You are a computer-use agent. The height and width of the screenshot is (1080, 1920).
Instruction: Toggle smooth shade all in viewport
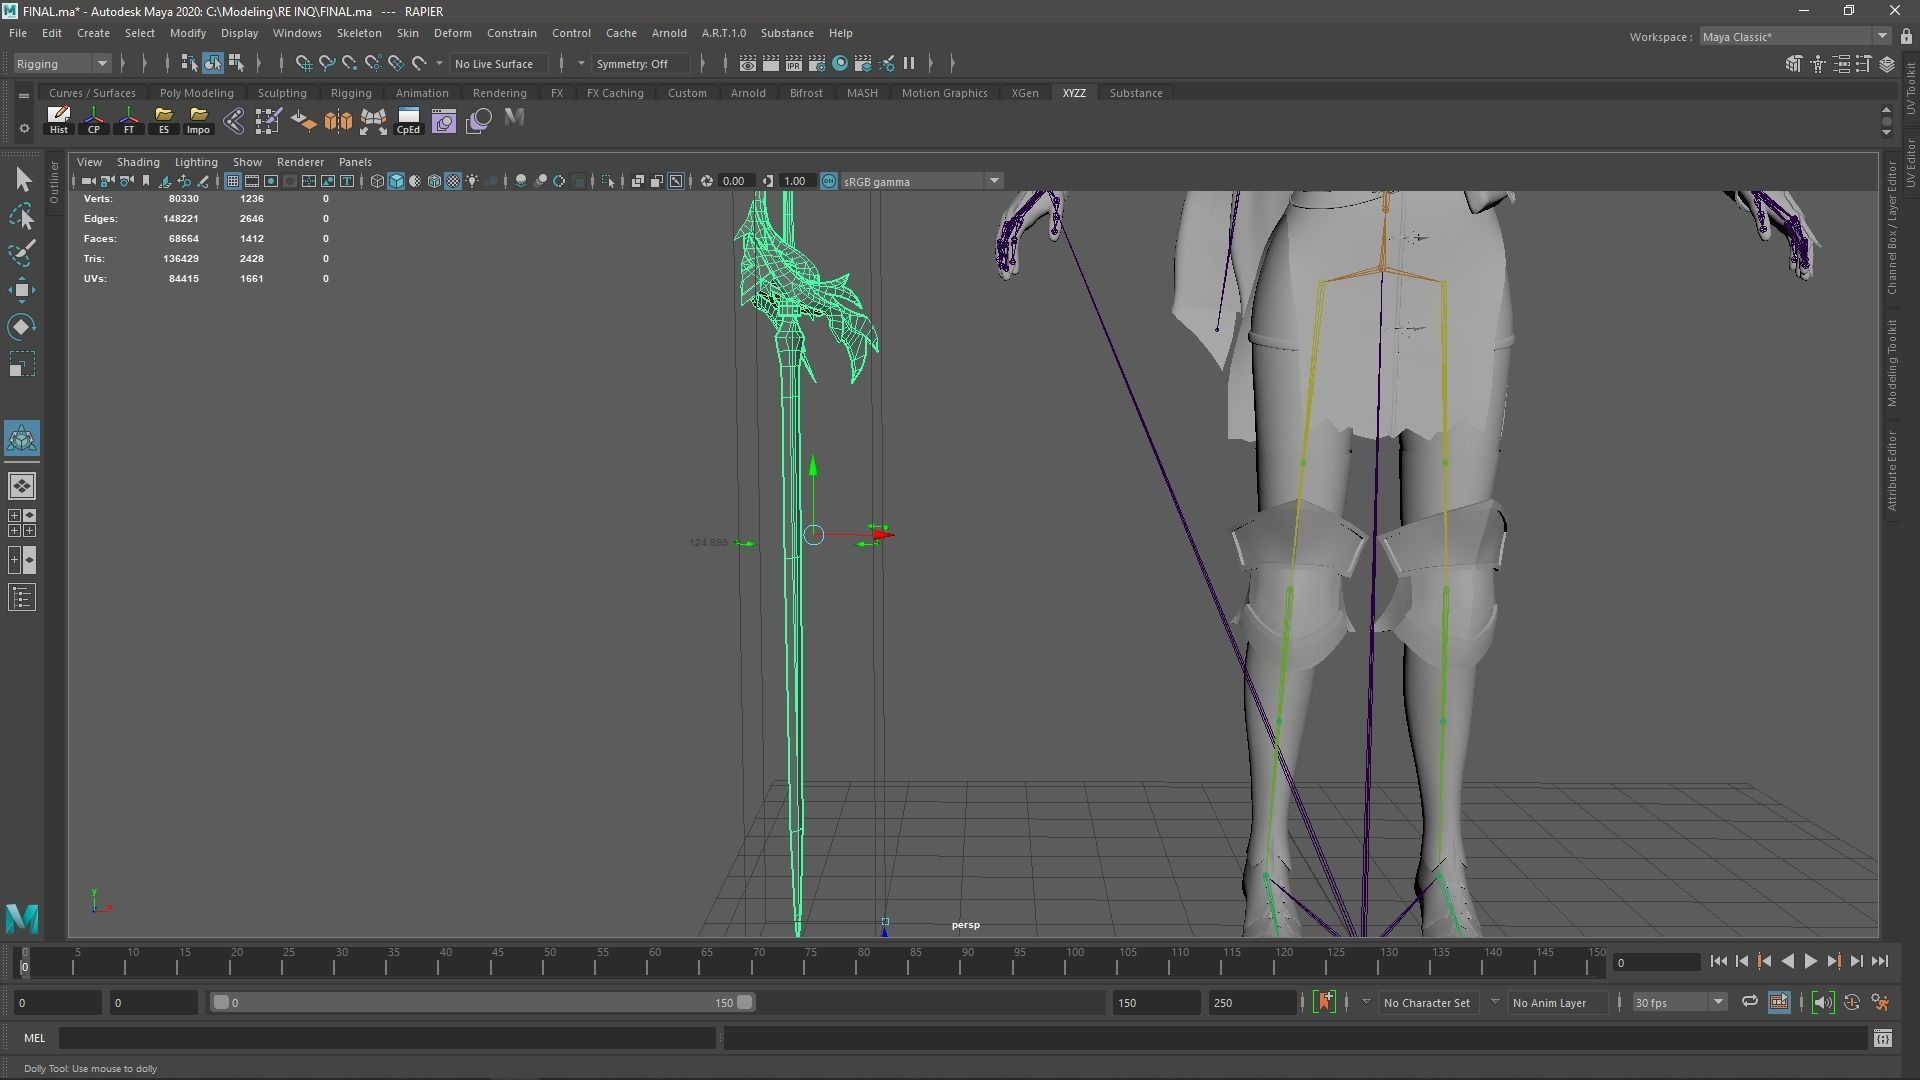pos(396,181)
